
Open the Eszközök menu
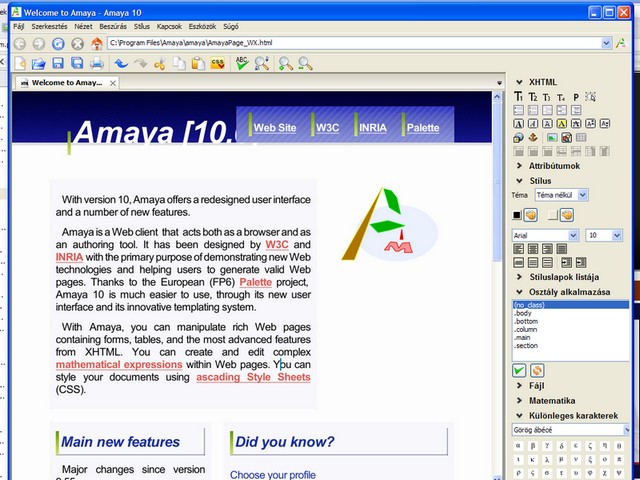pyautogui.click(x=202, y=27)
